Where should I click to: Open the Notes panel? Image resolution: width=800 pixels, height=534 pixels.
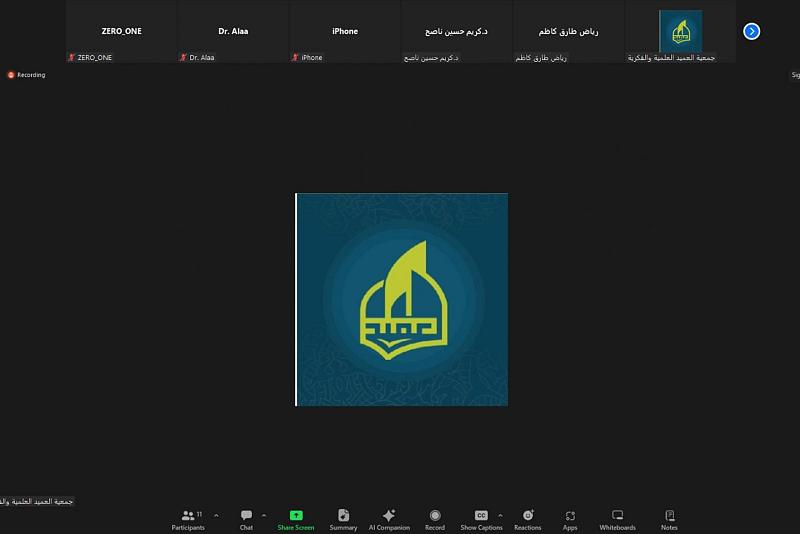[x=669, y=520]
